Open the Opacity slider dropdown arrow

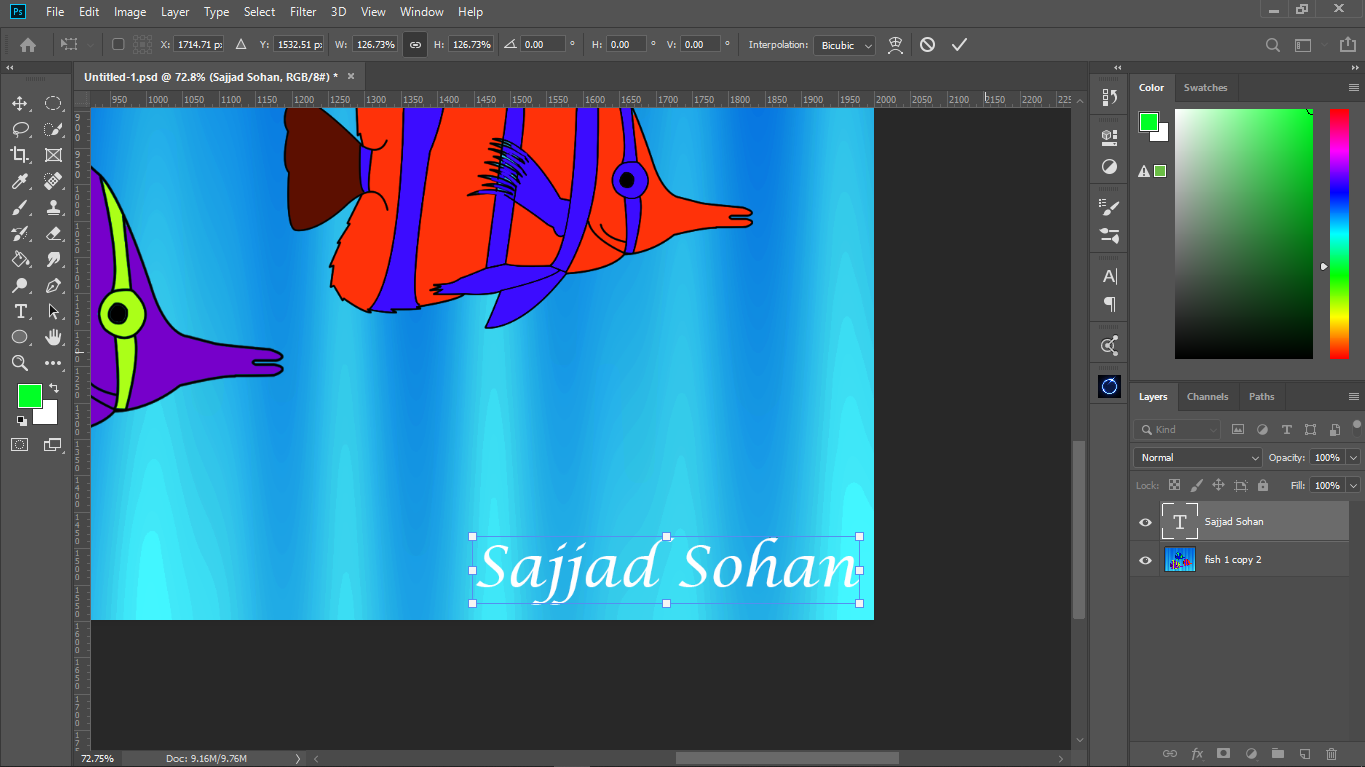(1353, 457)
